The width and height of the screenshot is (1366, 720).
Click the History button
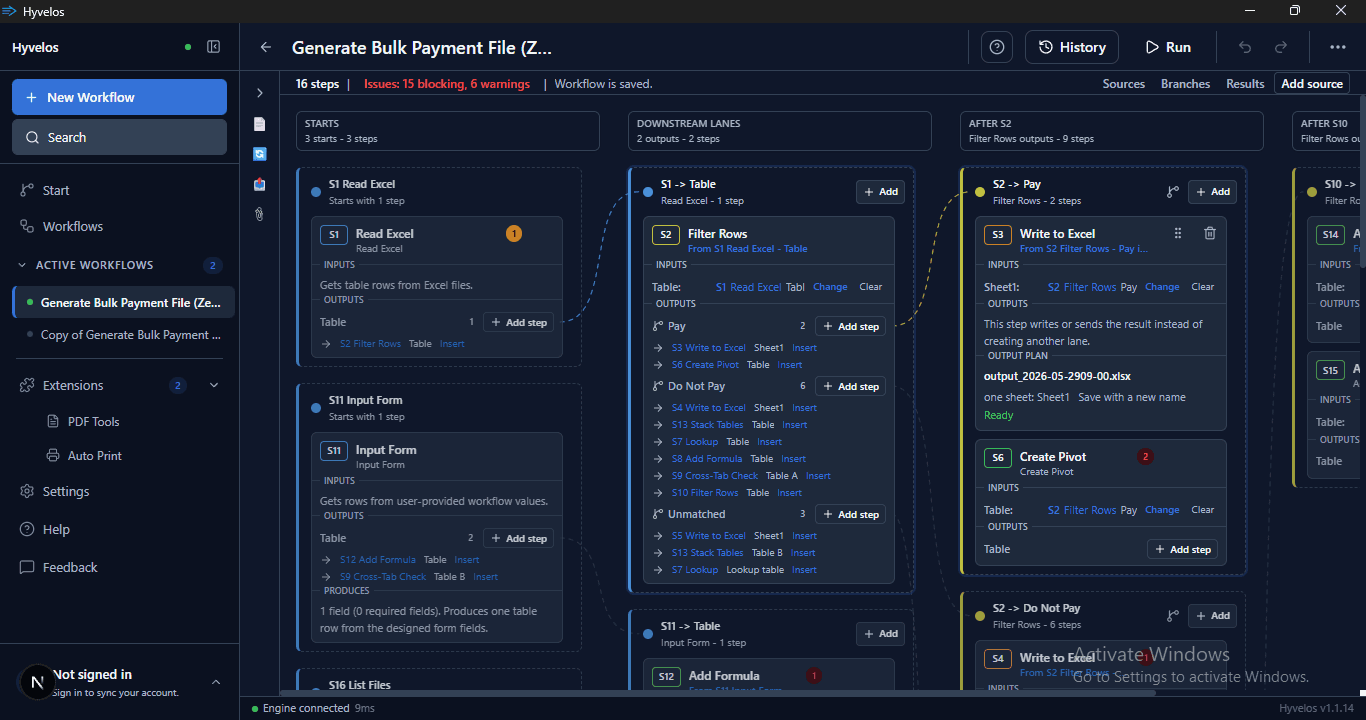click(1072, 47)
